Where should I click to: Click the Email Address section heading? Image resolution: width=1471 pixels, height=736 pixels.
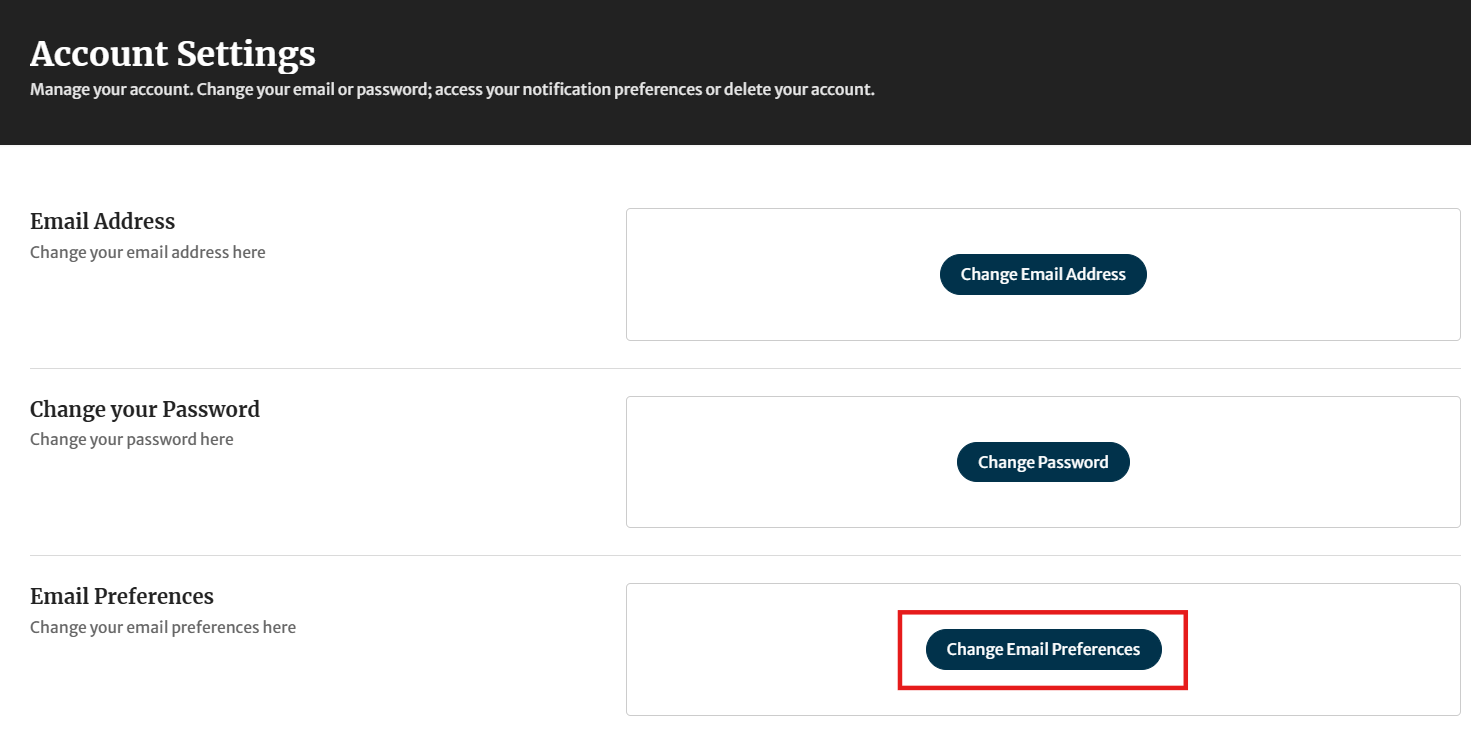pyautogui.click(x=102, y=221)
